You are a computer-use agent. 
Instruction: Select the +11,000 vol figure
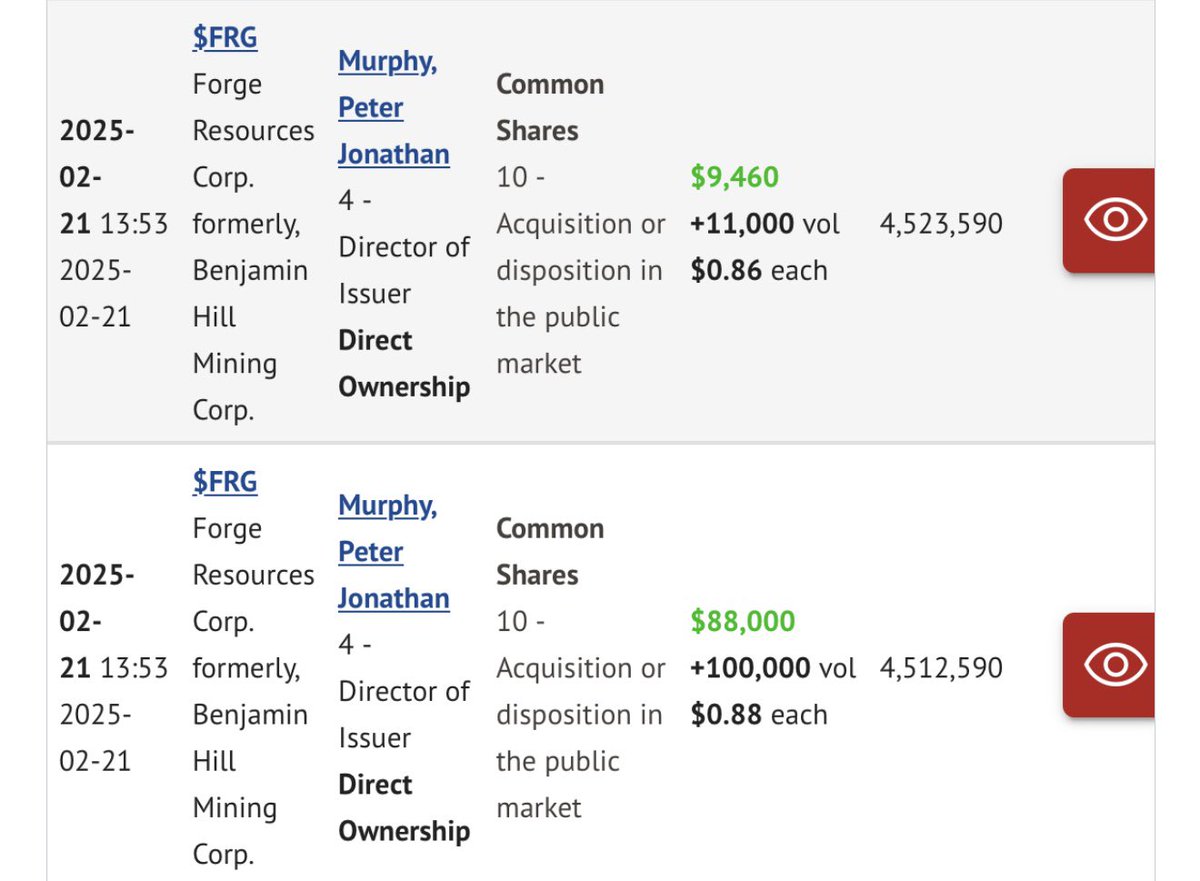[x=765, y=224]
